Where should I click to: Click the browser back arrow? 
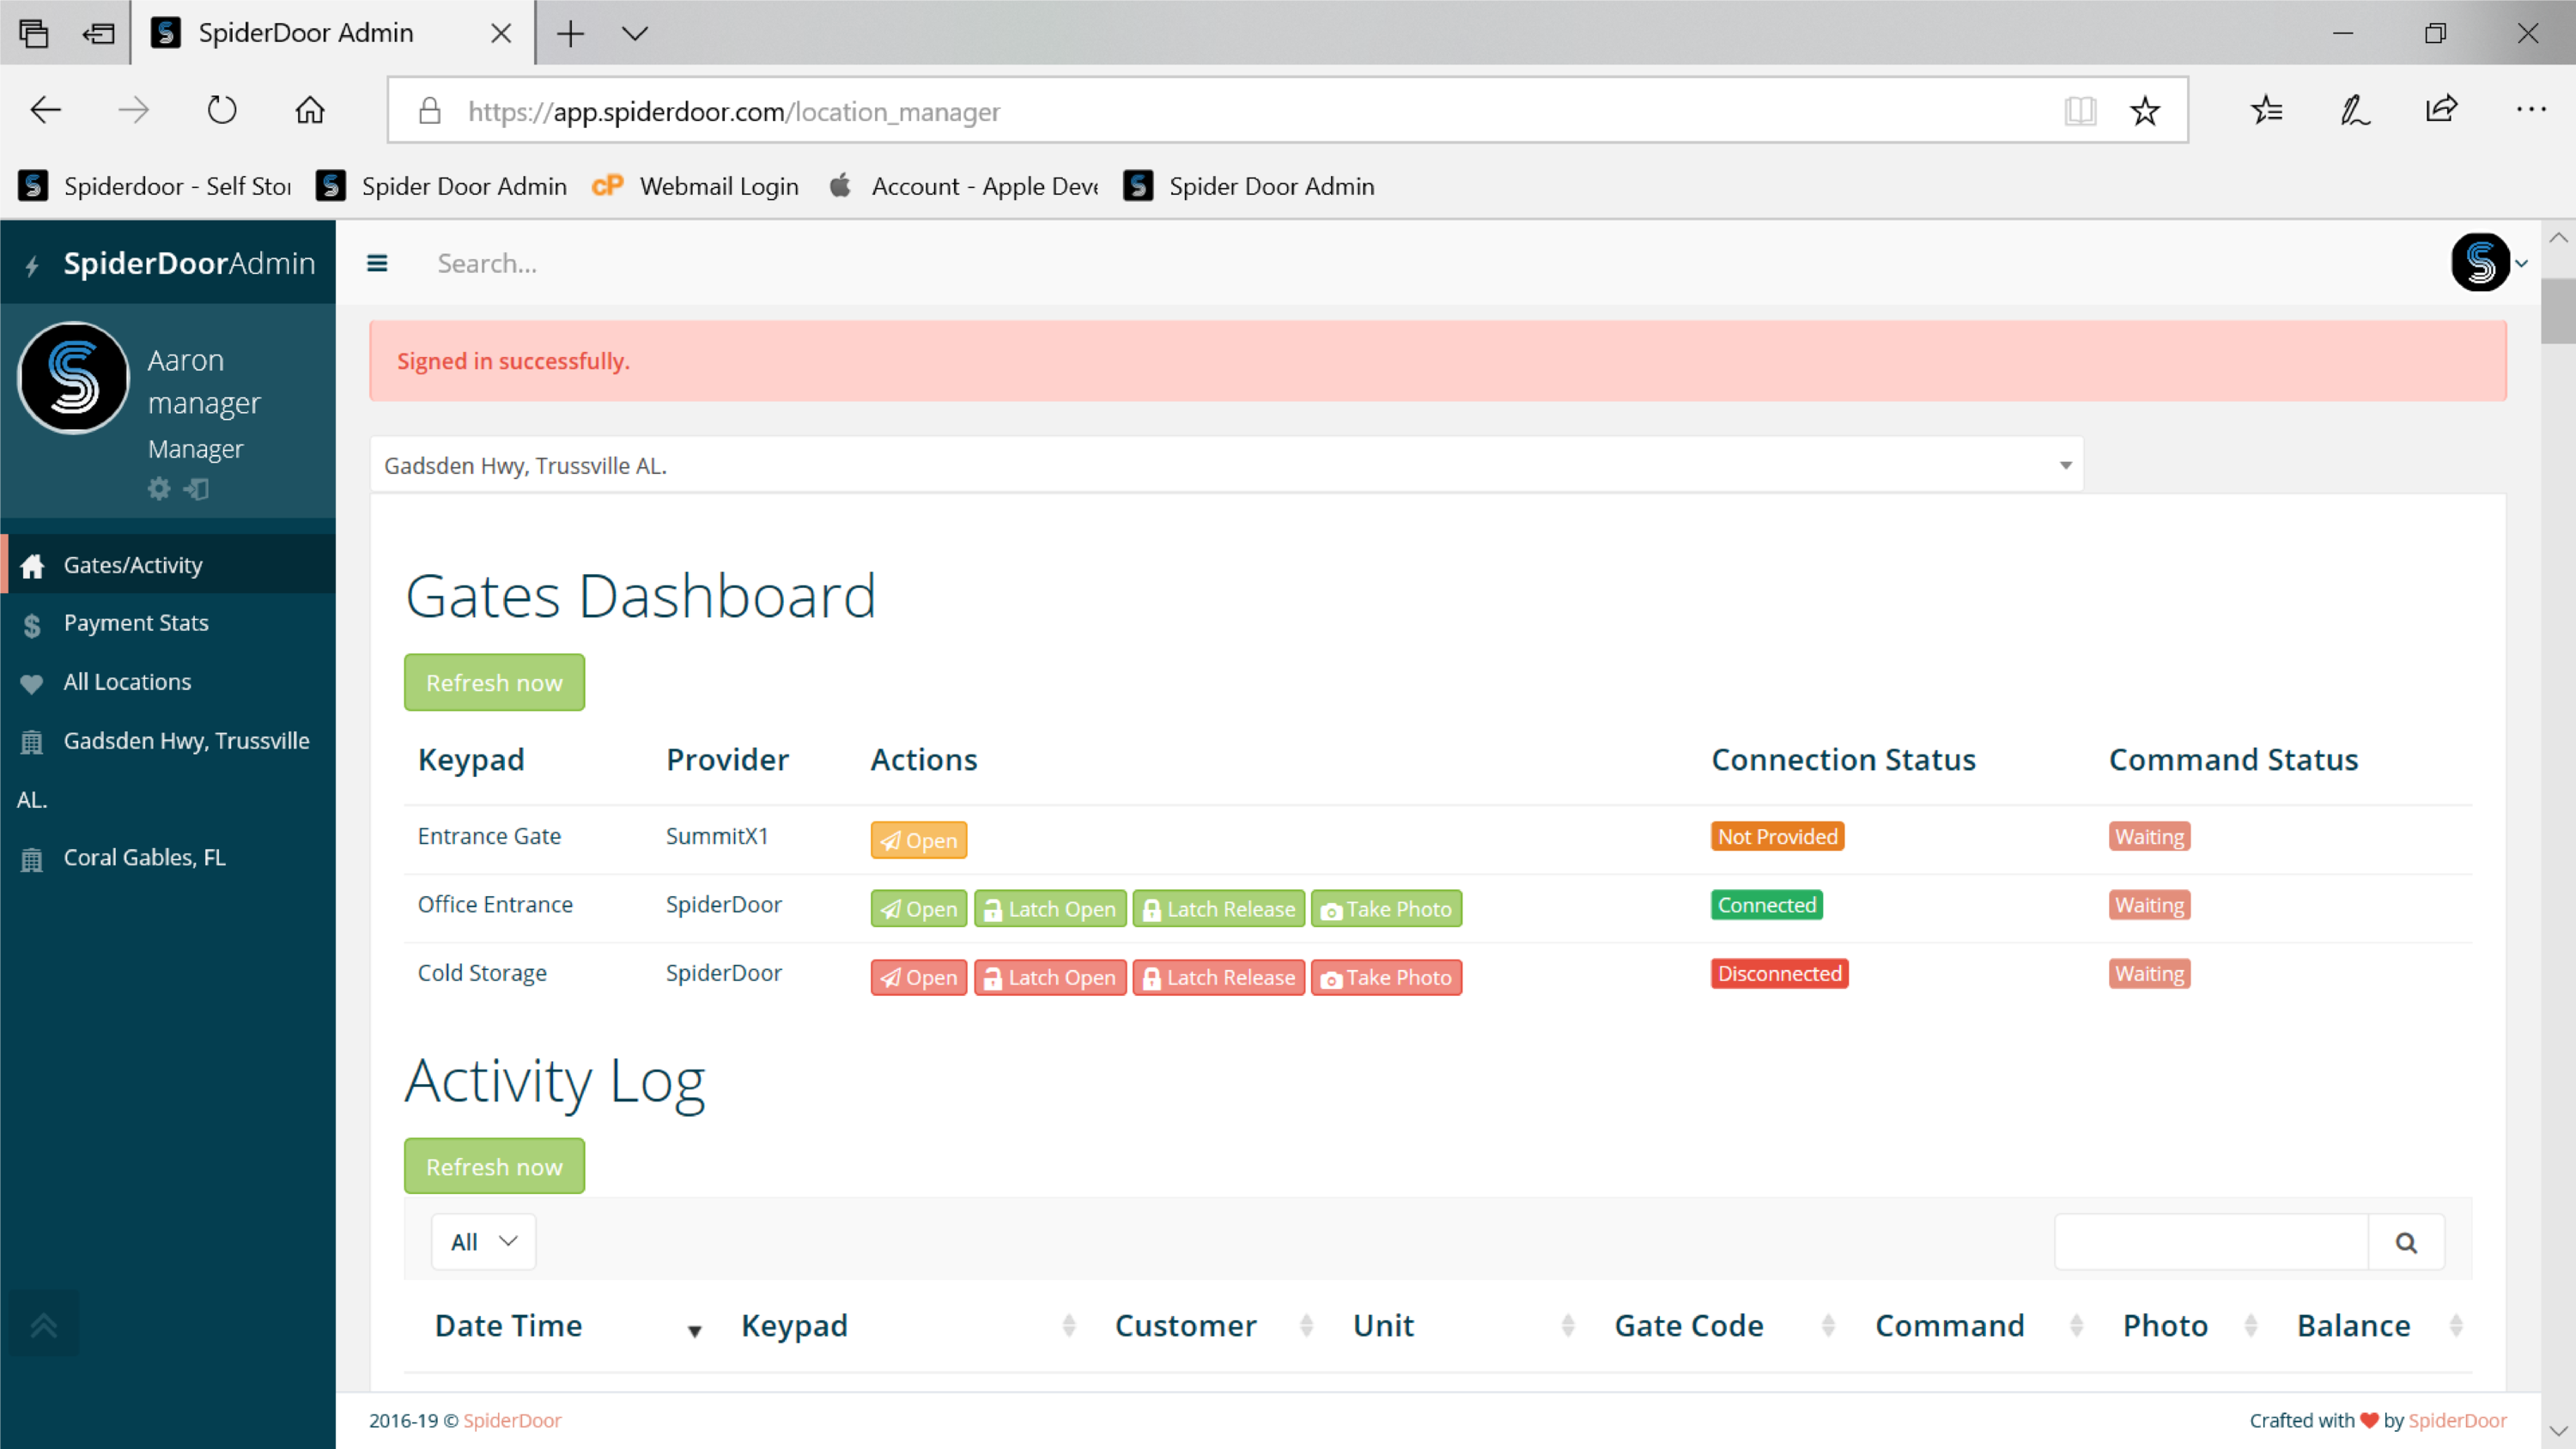click(x=46, y=110)
